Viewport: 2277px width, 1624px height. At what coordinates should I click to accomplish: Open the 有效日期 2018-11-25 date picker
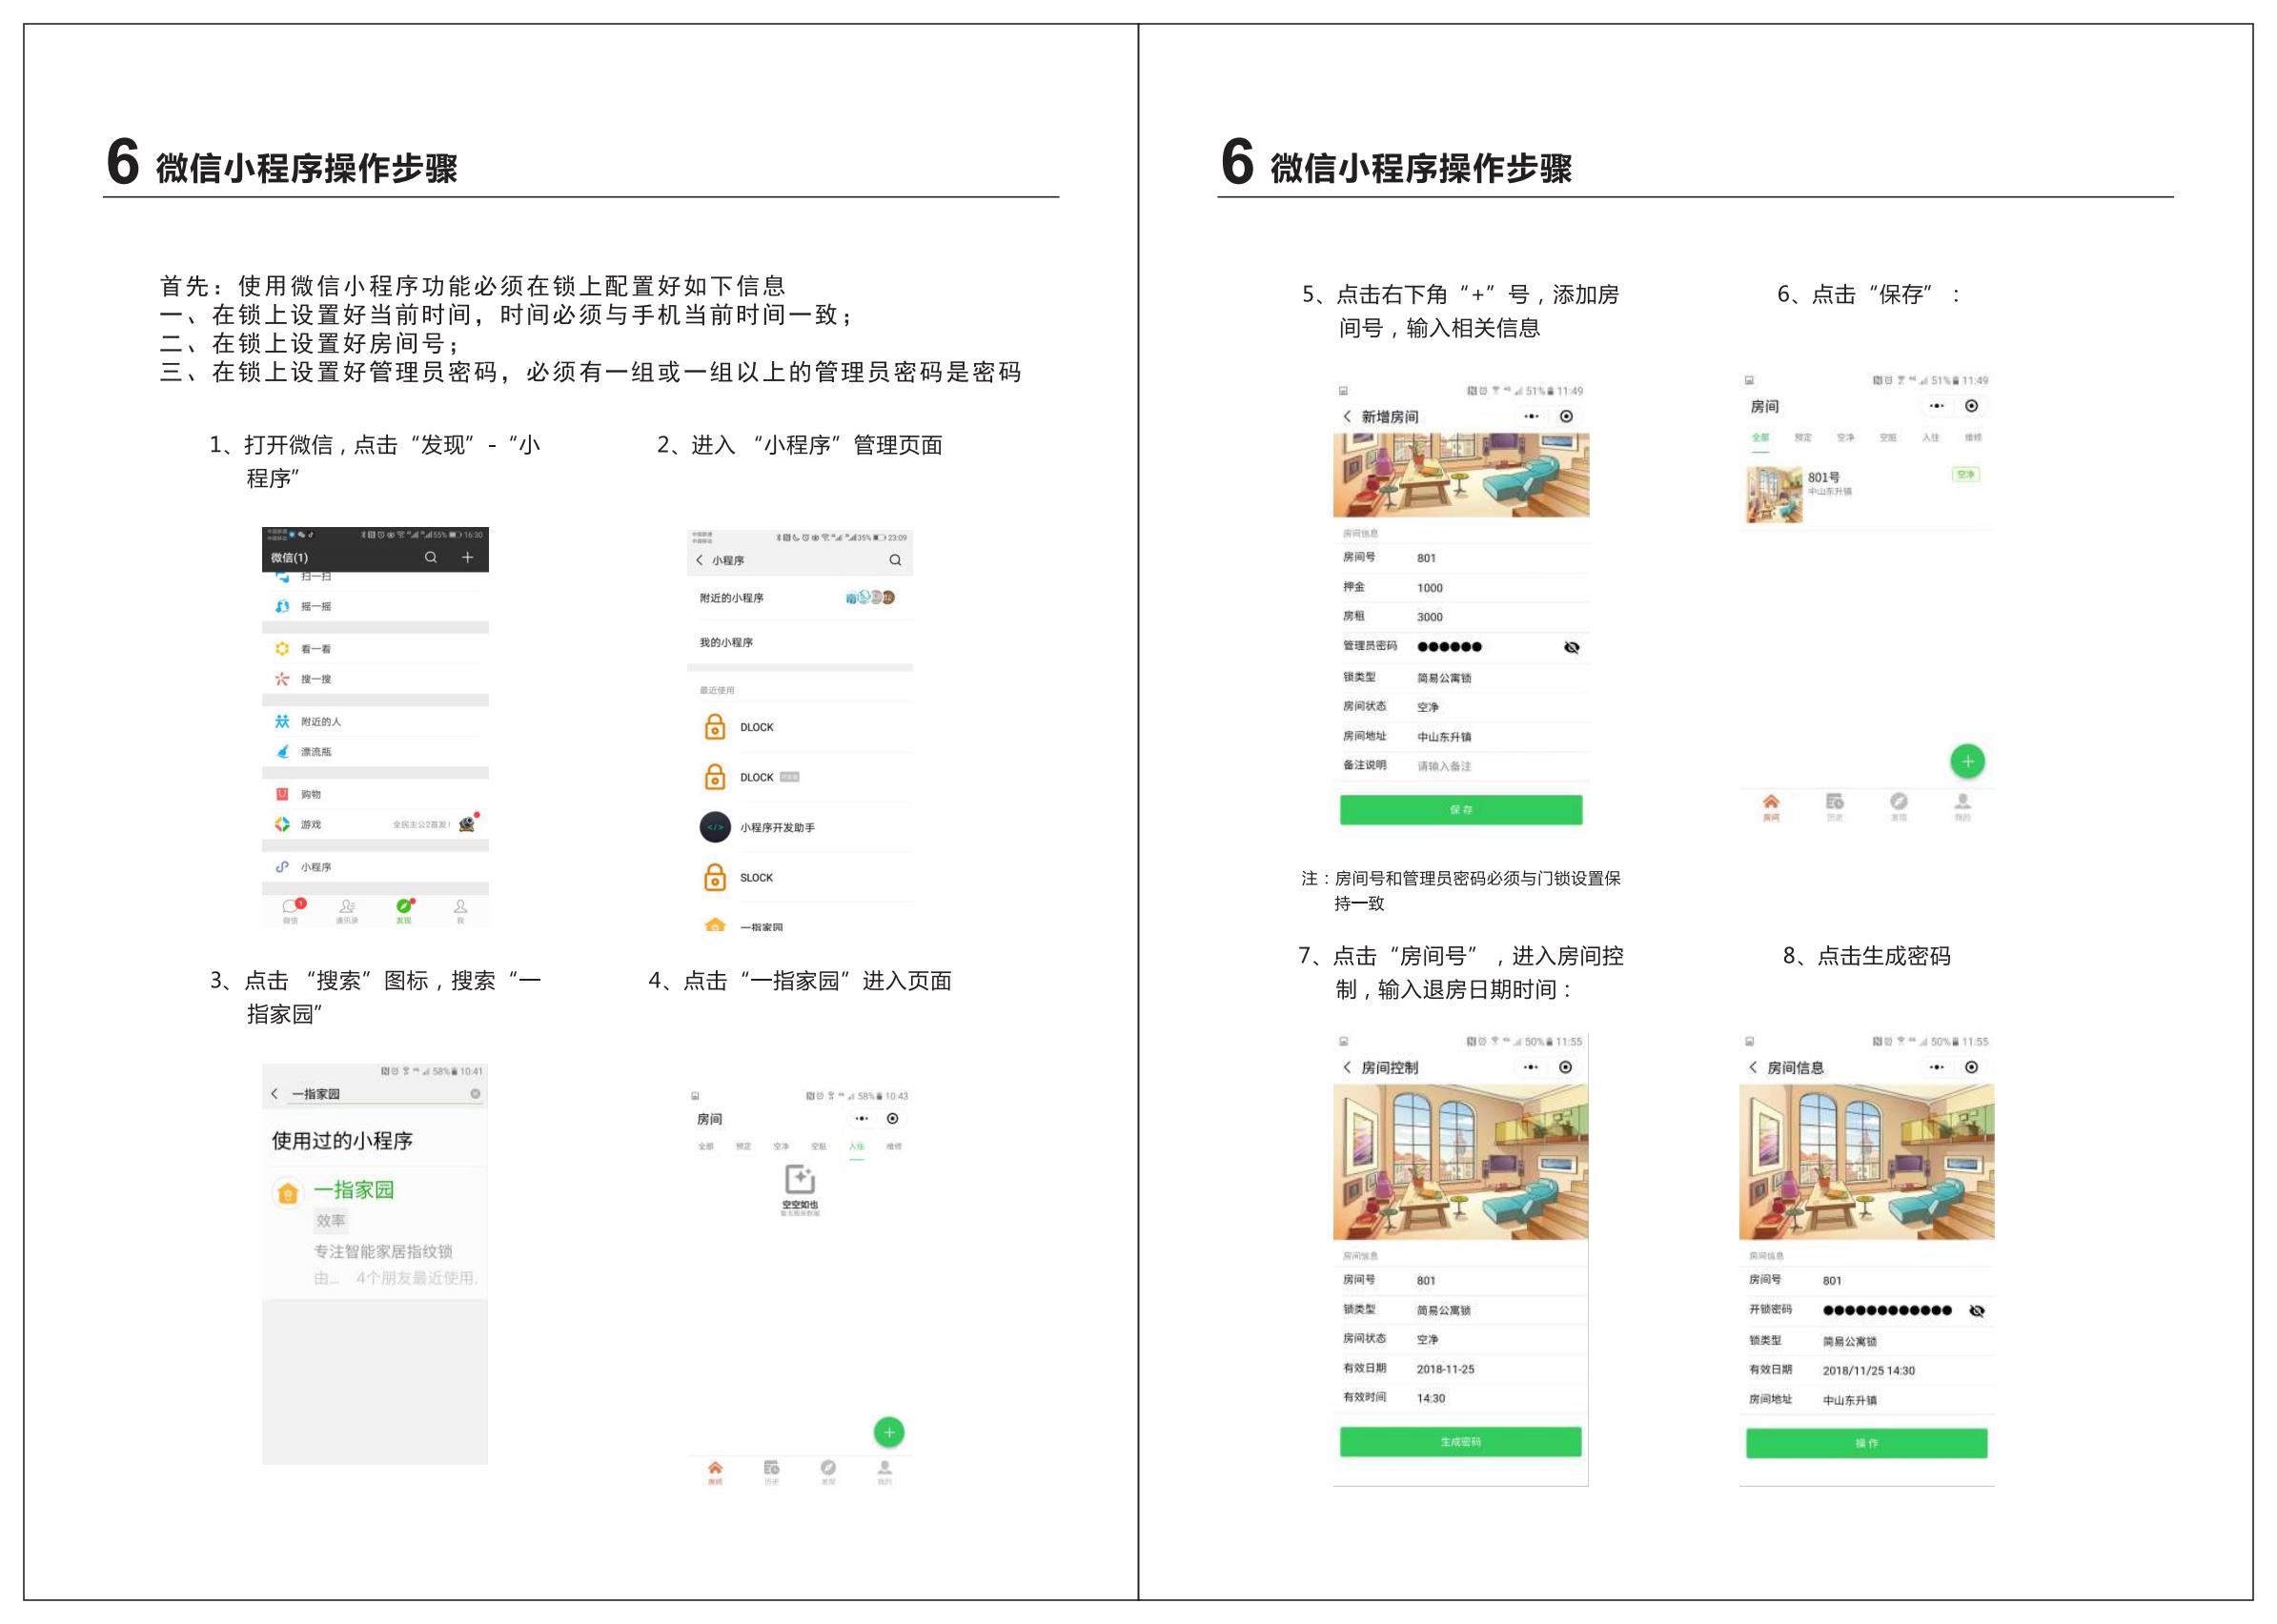pos(1445,1369)
